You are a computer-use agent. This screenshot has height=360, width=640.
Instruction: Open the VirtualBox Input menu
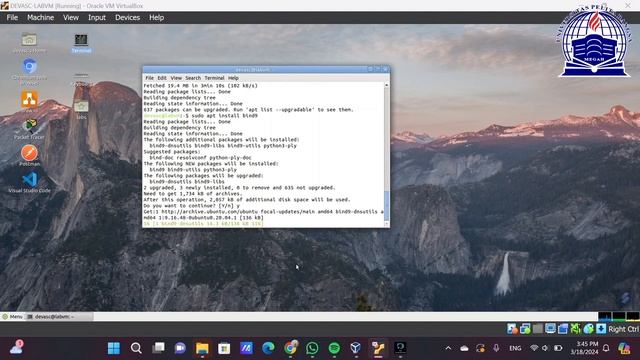[x=97, y=18]
